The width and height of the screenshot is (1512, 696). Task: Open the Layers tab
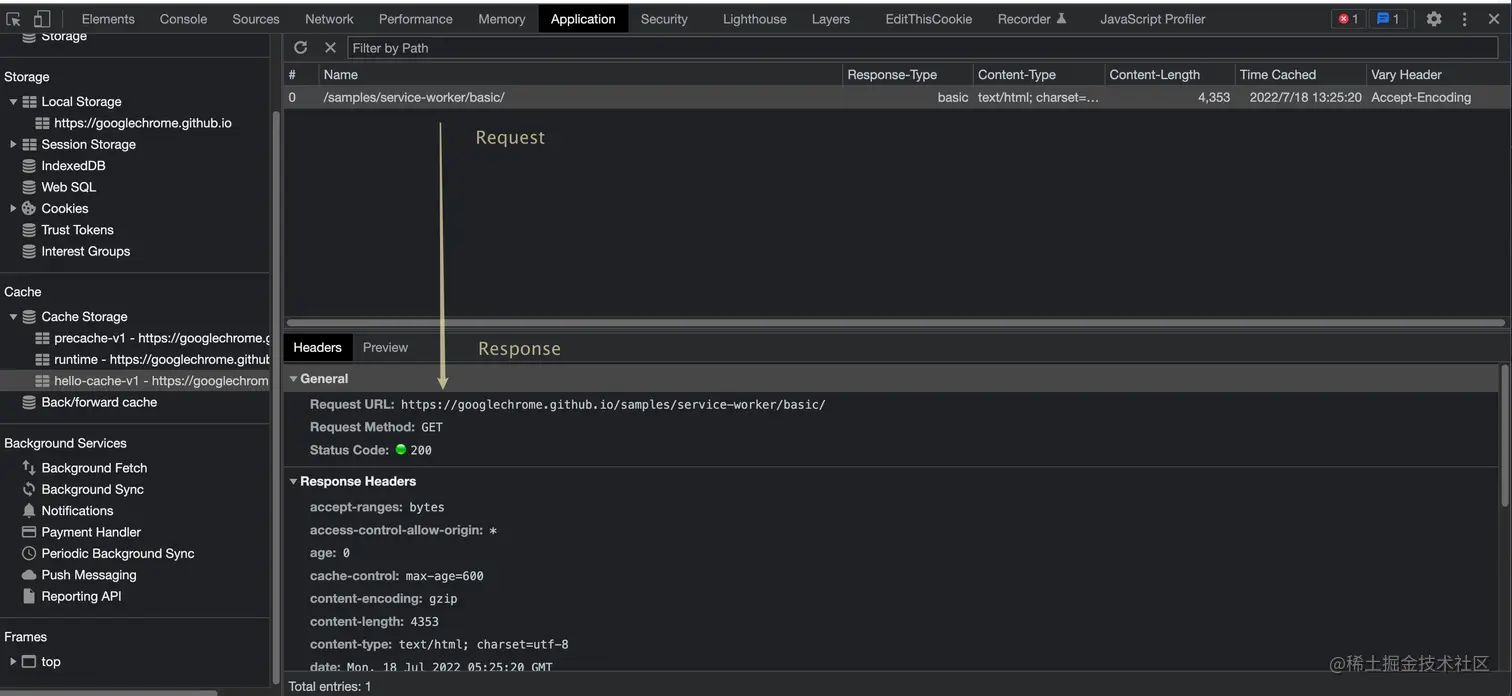click(x=831, y=19)
